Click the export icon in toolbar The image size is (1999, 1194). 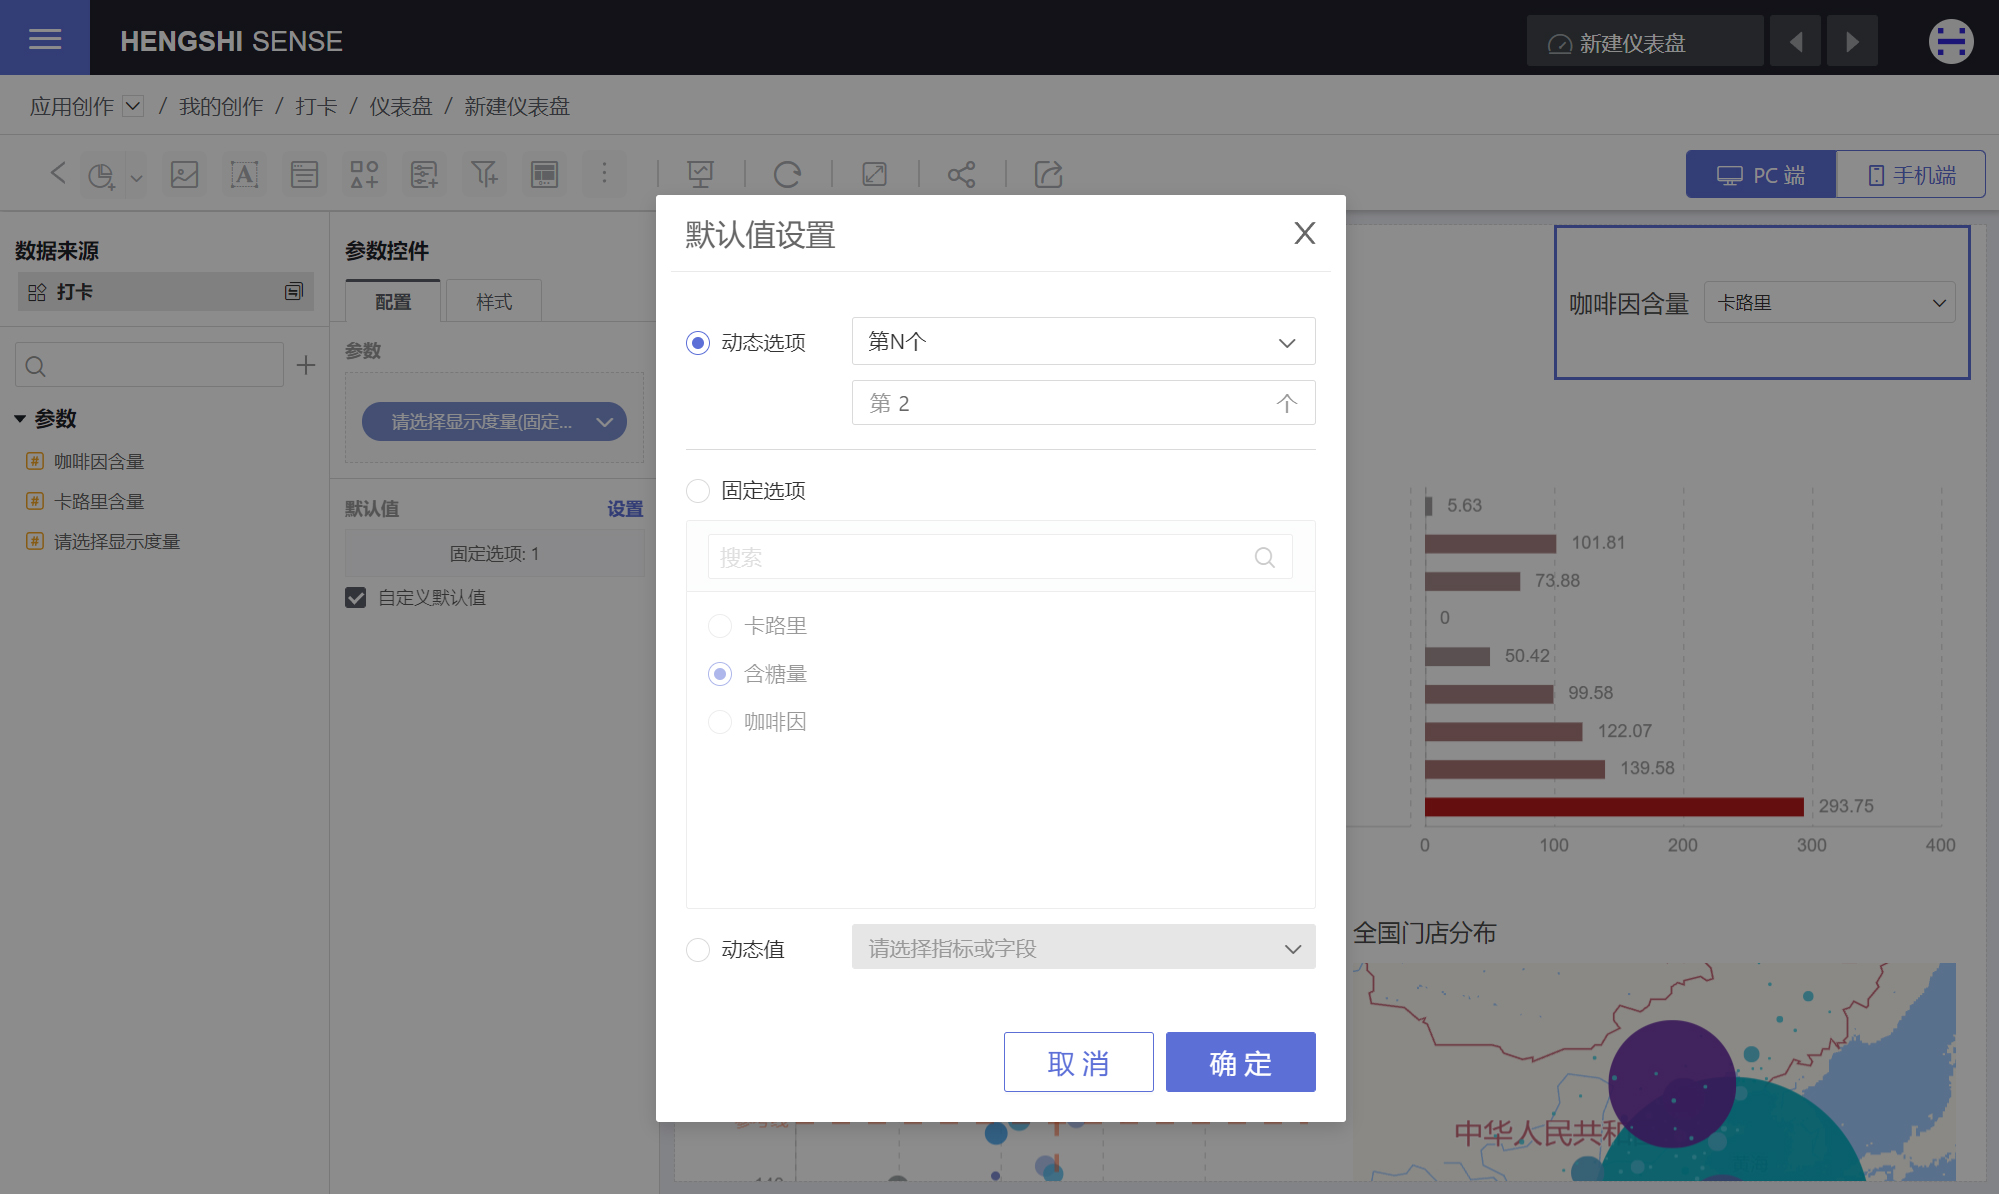pyautogui.click(x=1047, y=173)
